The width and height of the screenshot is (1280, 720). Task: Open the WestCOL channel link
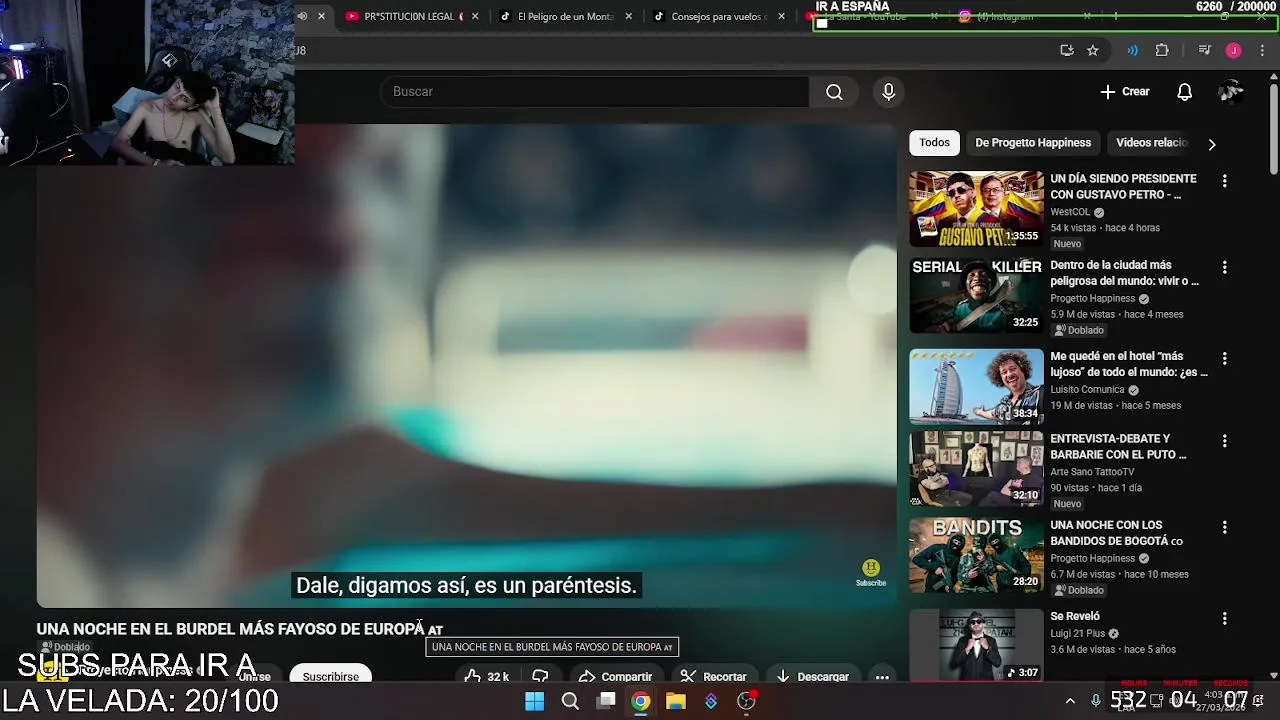point(1070,212)
